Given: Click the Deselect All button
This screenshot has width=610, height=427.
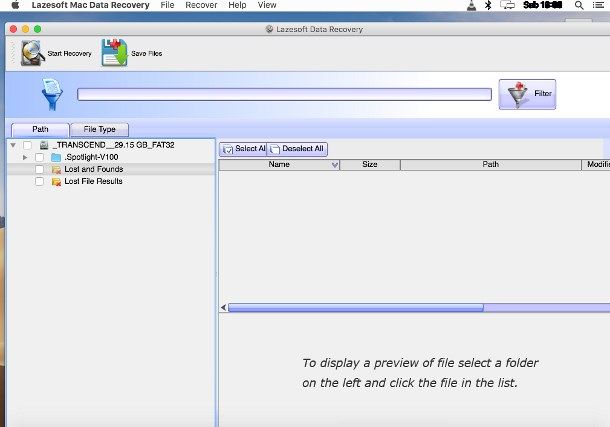Looking at the screenshot, I should (297, 149).
